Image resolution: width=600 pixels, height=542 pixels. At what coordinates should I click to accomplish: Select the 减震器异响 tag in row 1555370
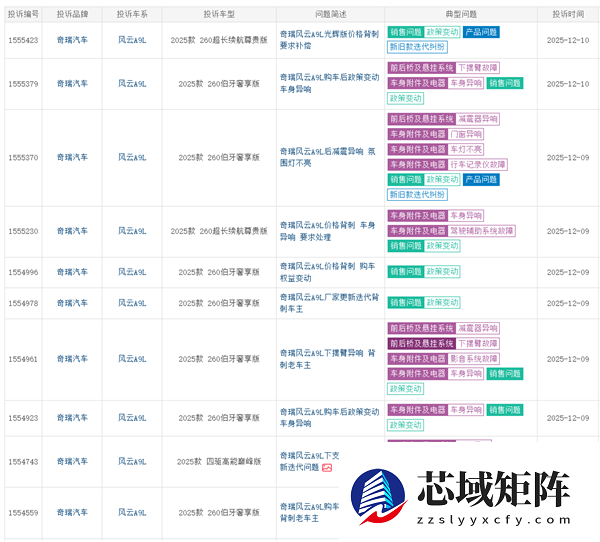(478, 119)
